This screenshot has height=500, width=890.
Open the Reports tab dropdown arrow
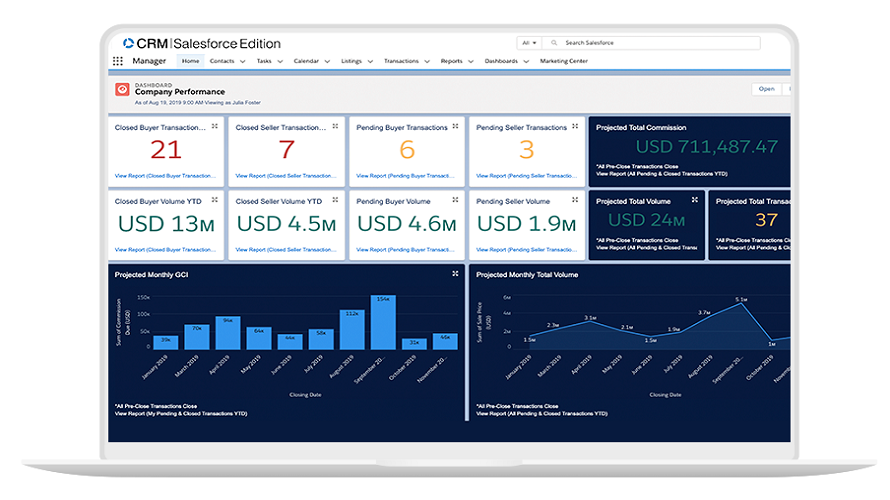tap(471, 61)
